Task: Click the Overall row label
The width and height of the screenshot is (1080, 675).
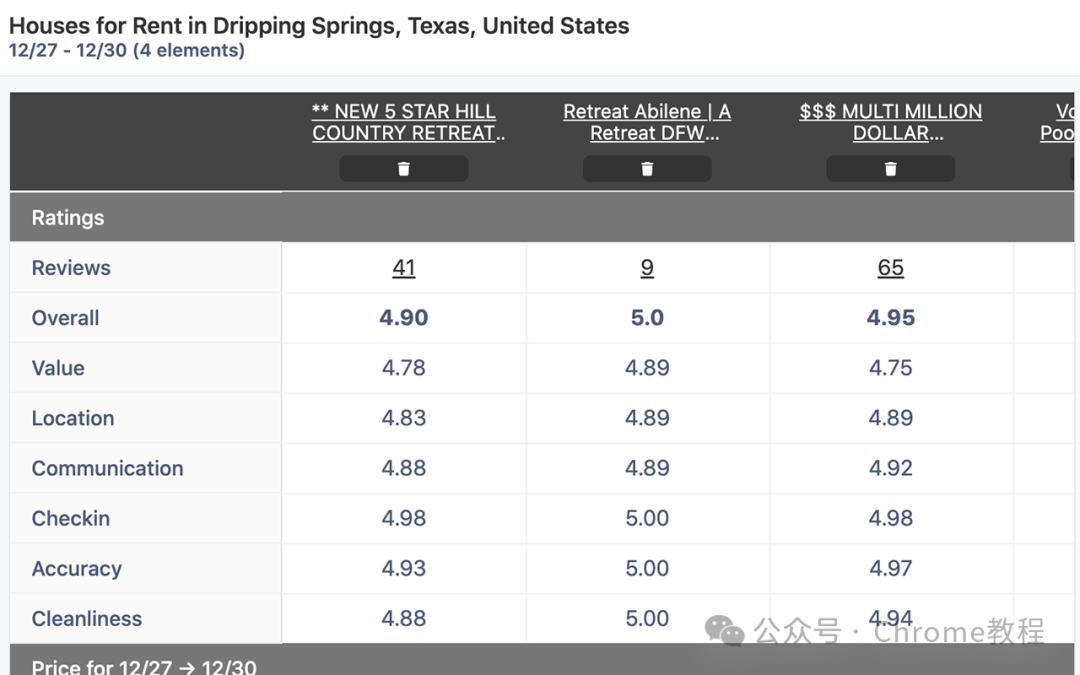Action: (65, 318)
